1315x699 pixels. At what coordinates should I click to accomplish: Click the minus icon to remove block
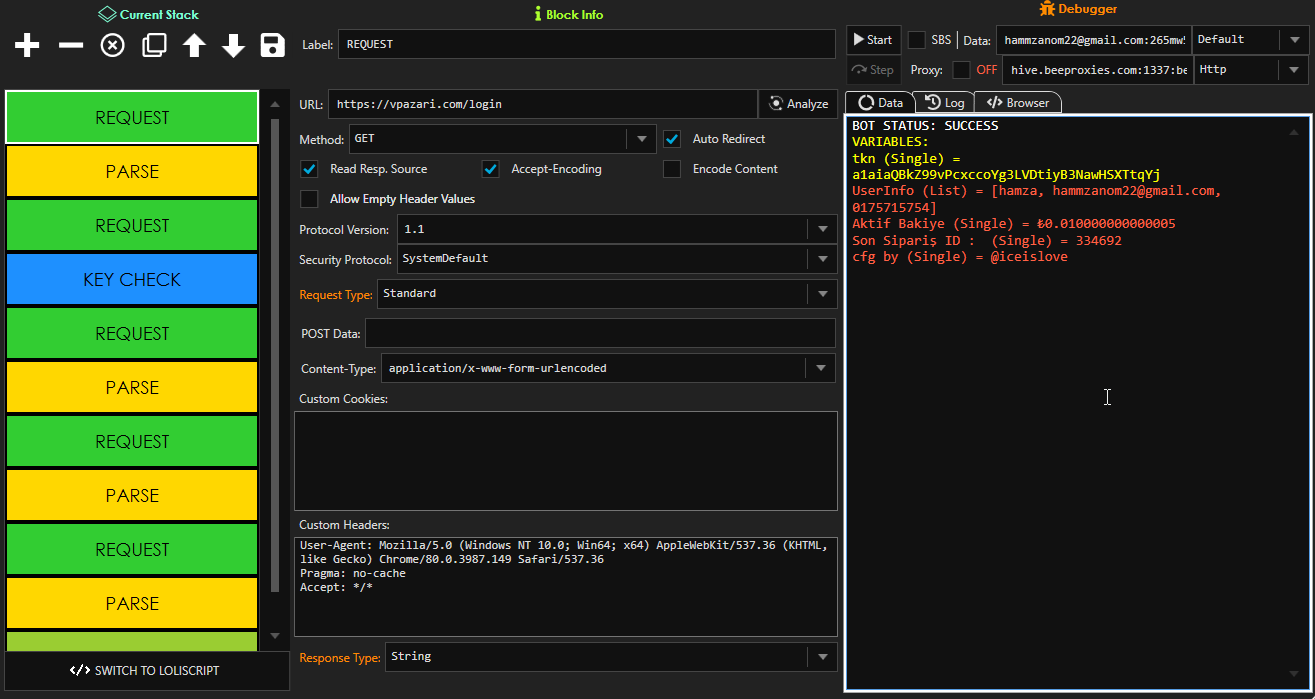pos(71,46)
